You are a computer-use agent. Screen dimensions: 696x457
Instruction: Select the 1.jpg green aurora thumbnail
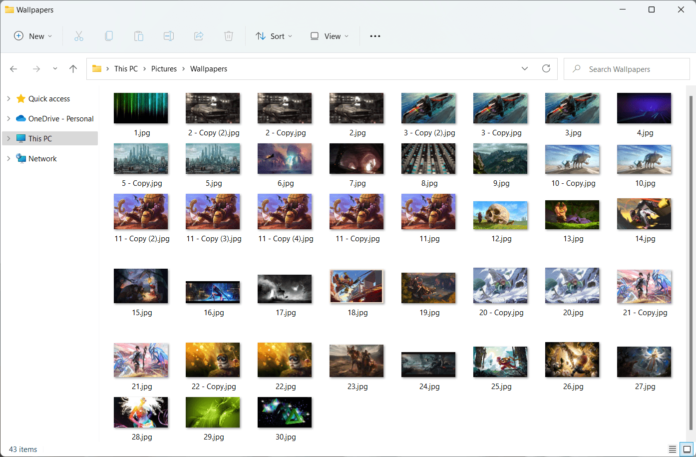pos(141,108)
